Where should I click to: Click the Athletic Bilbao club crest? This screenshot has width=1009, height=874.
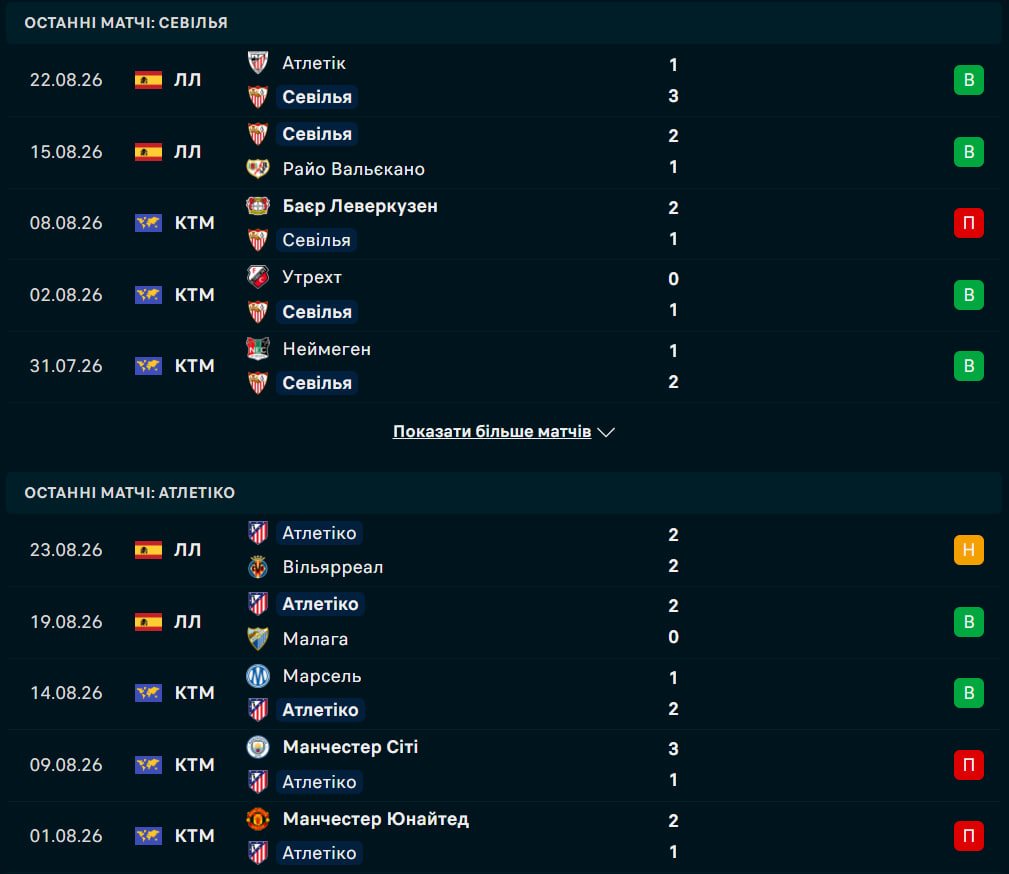pyautogui.click(x=258, y=62)
